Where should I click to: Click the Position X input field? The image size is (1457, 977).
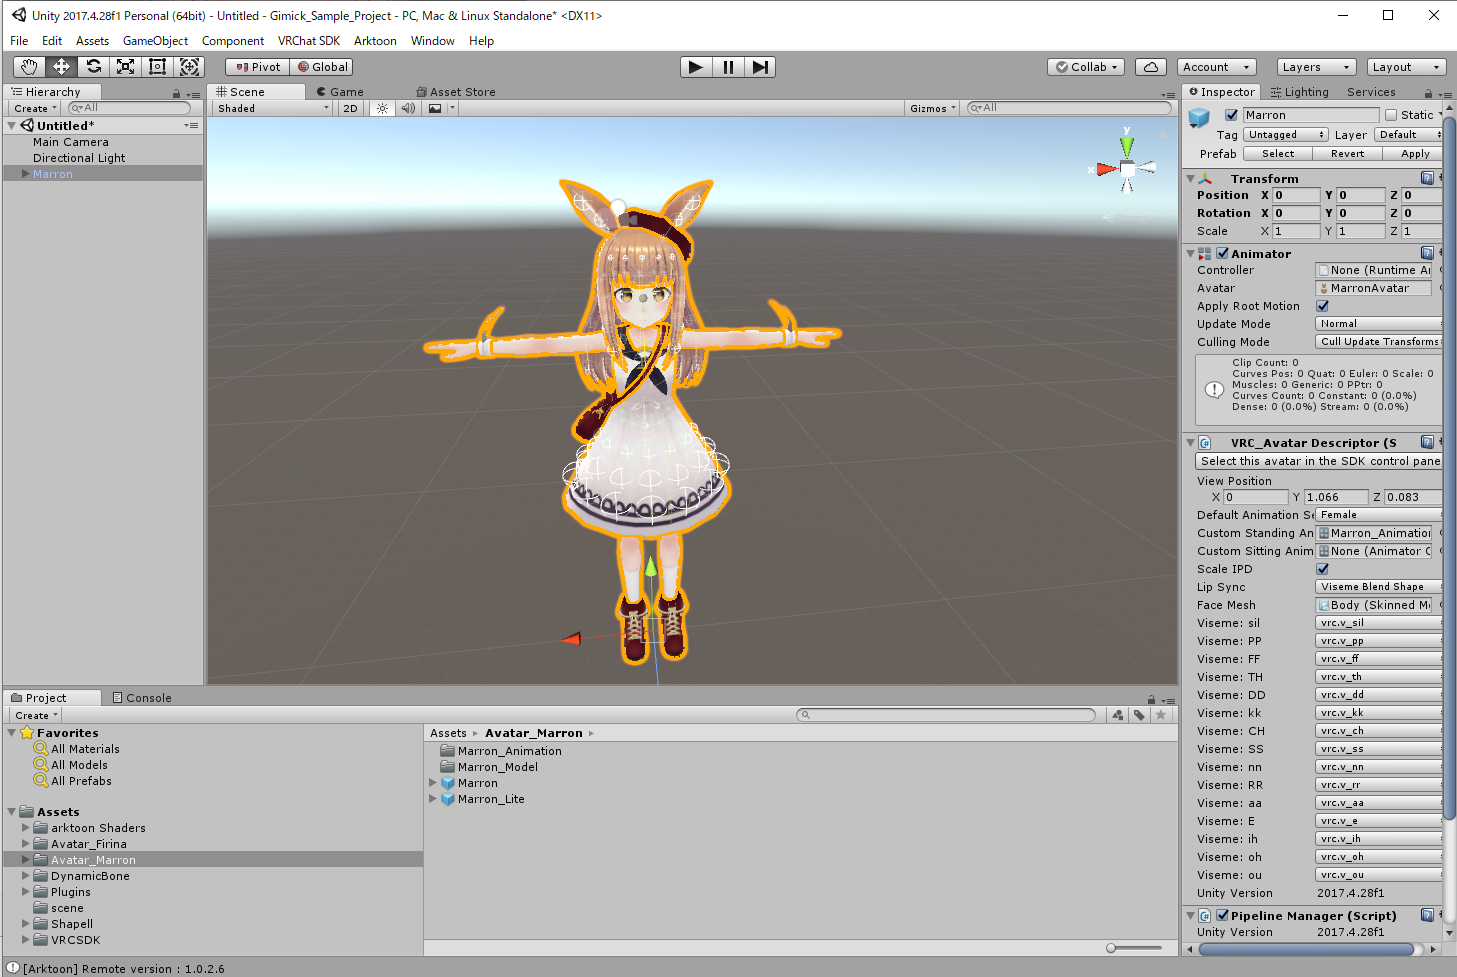[x=1296, y=195]
